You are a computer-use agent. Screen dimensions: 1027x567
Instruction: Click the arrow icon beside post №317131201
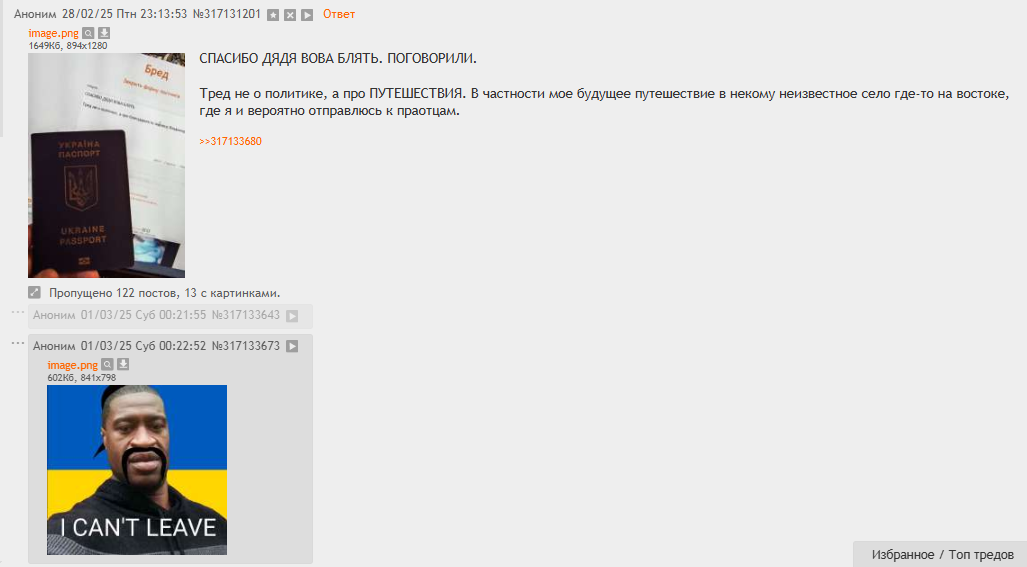click(307, 15)
